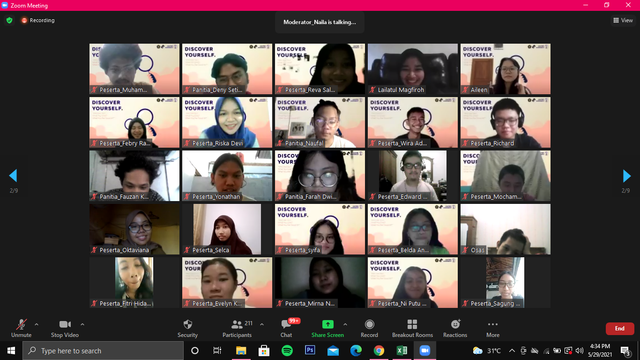The height and width of the screenshot is (360, 640).
Task: Open Google Chrome from the taskbar
Action: (379, 351)
